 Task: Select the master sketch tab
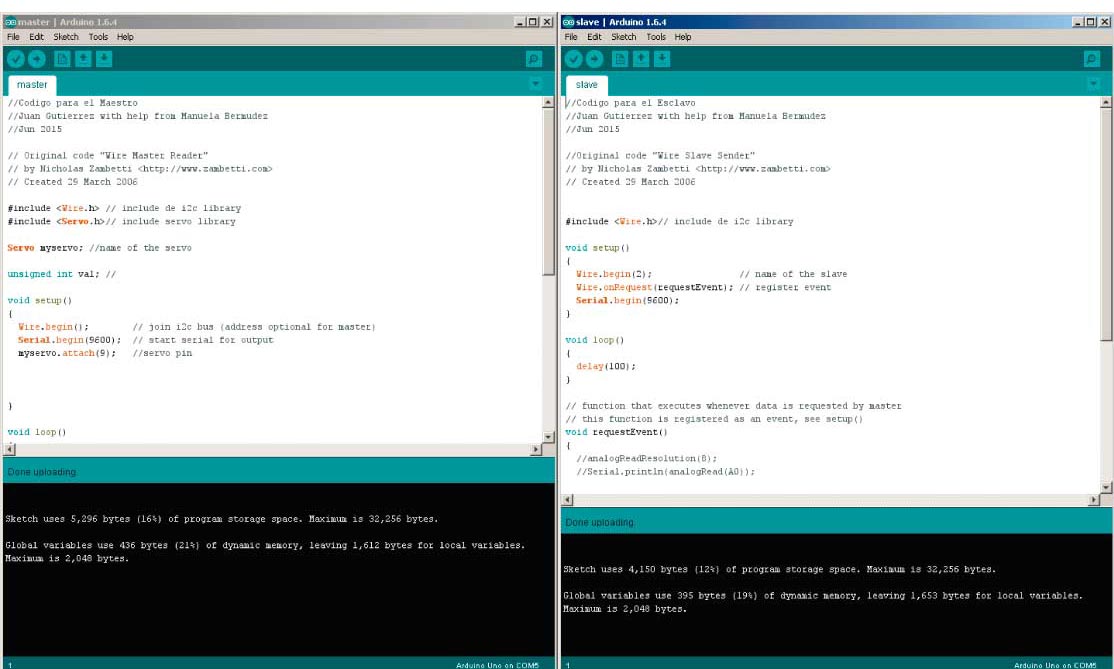click(x=32, y=85)
